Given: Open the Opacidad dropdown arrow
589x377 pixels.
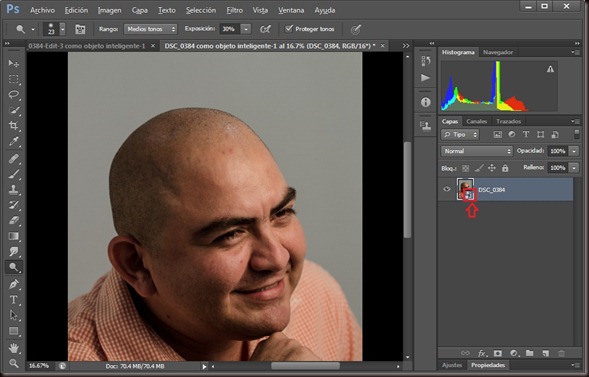Looking at the screenshot, I should [x=574, y=151].
